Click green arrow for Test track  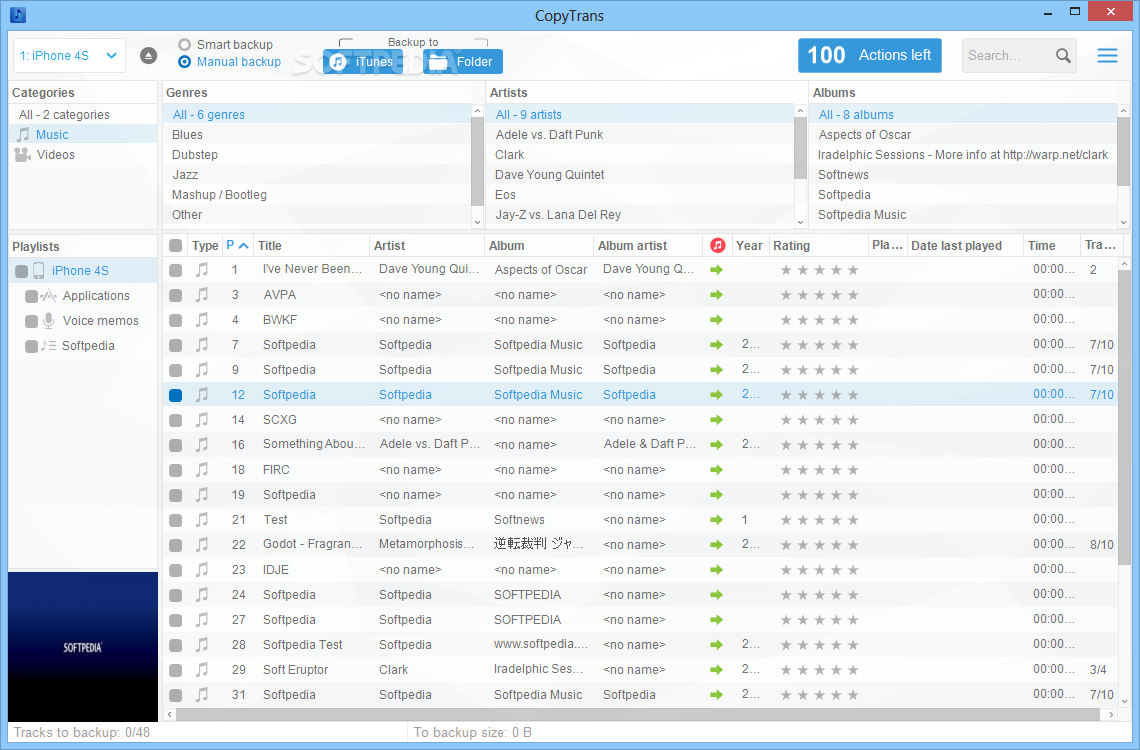[716, 520]
